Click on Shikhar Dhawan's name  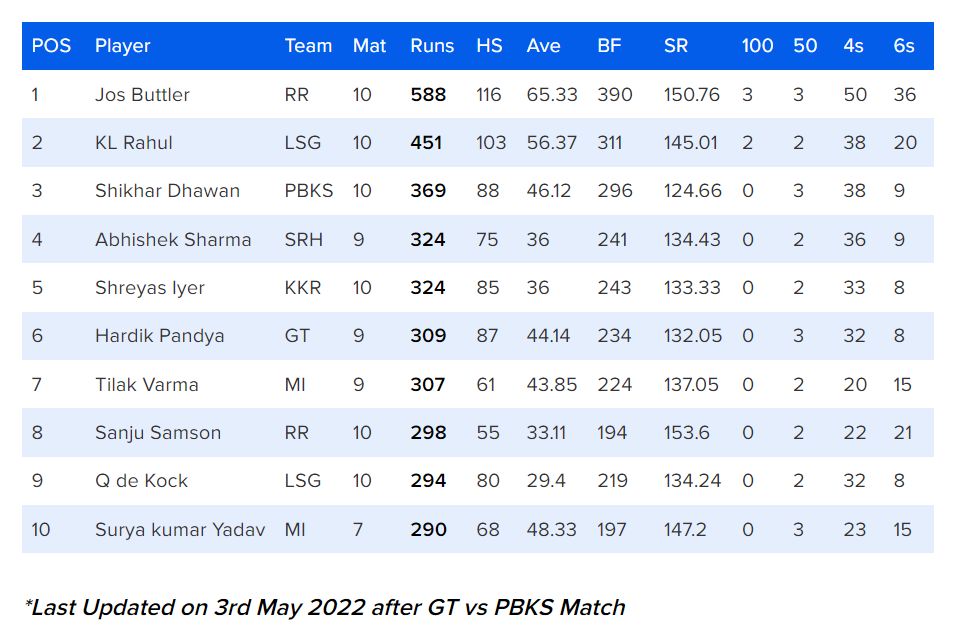167,191
